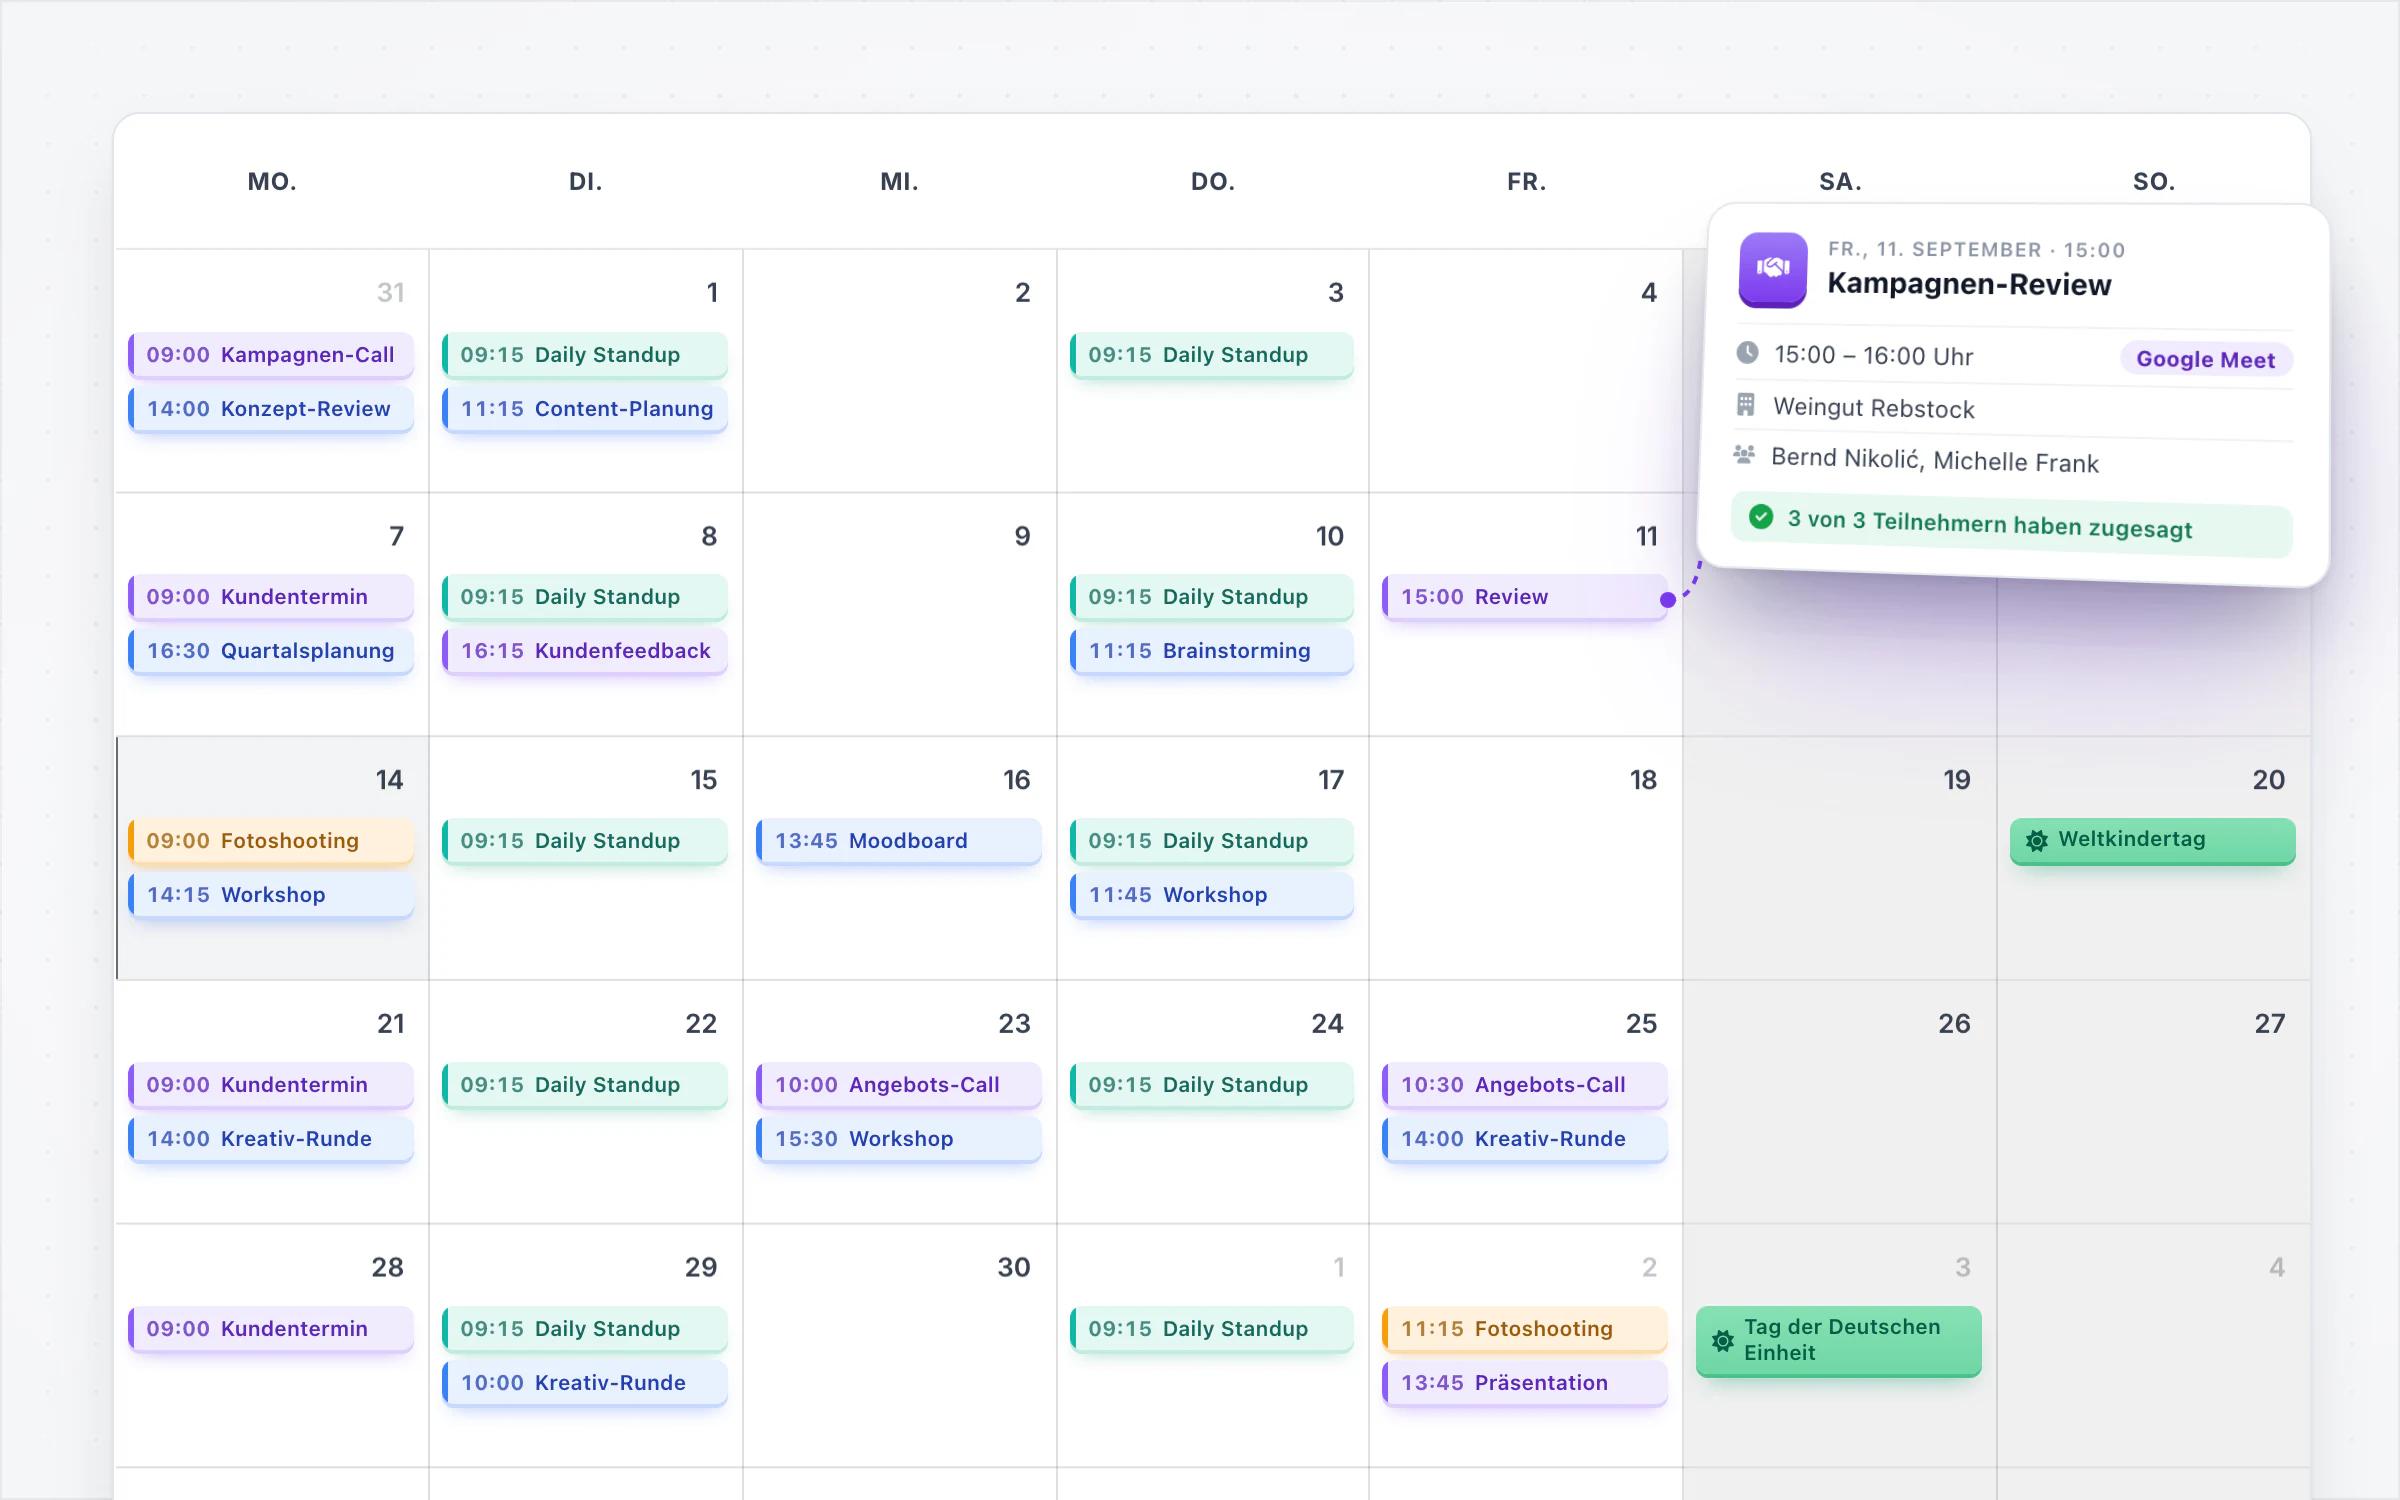This screenshot has height=1500, width=2400.
Task: Click the Weingut Rebstock location text
Action: click(1874, 408)
